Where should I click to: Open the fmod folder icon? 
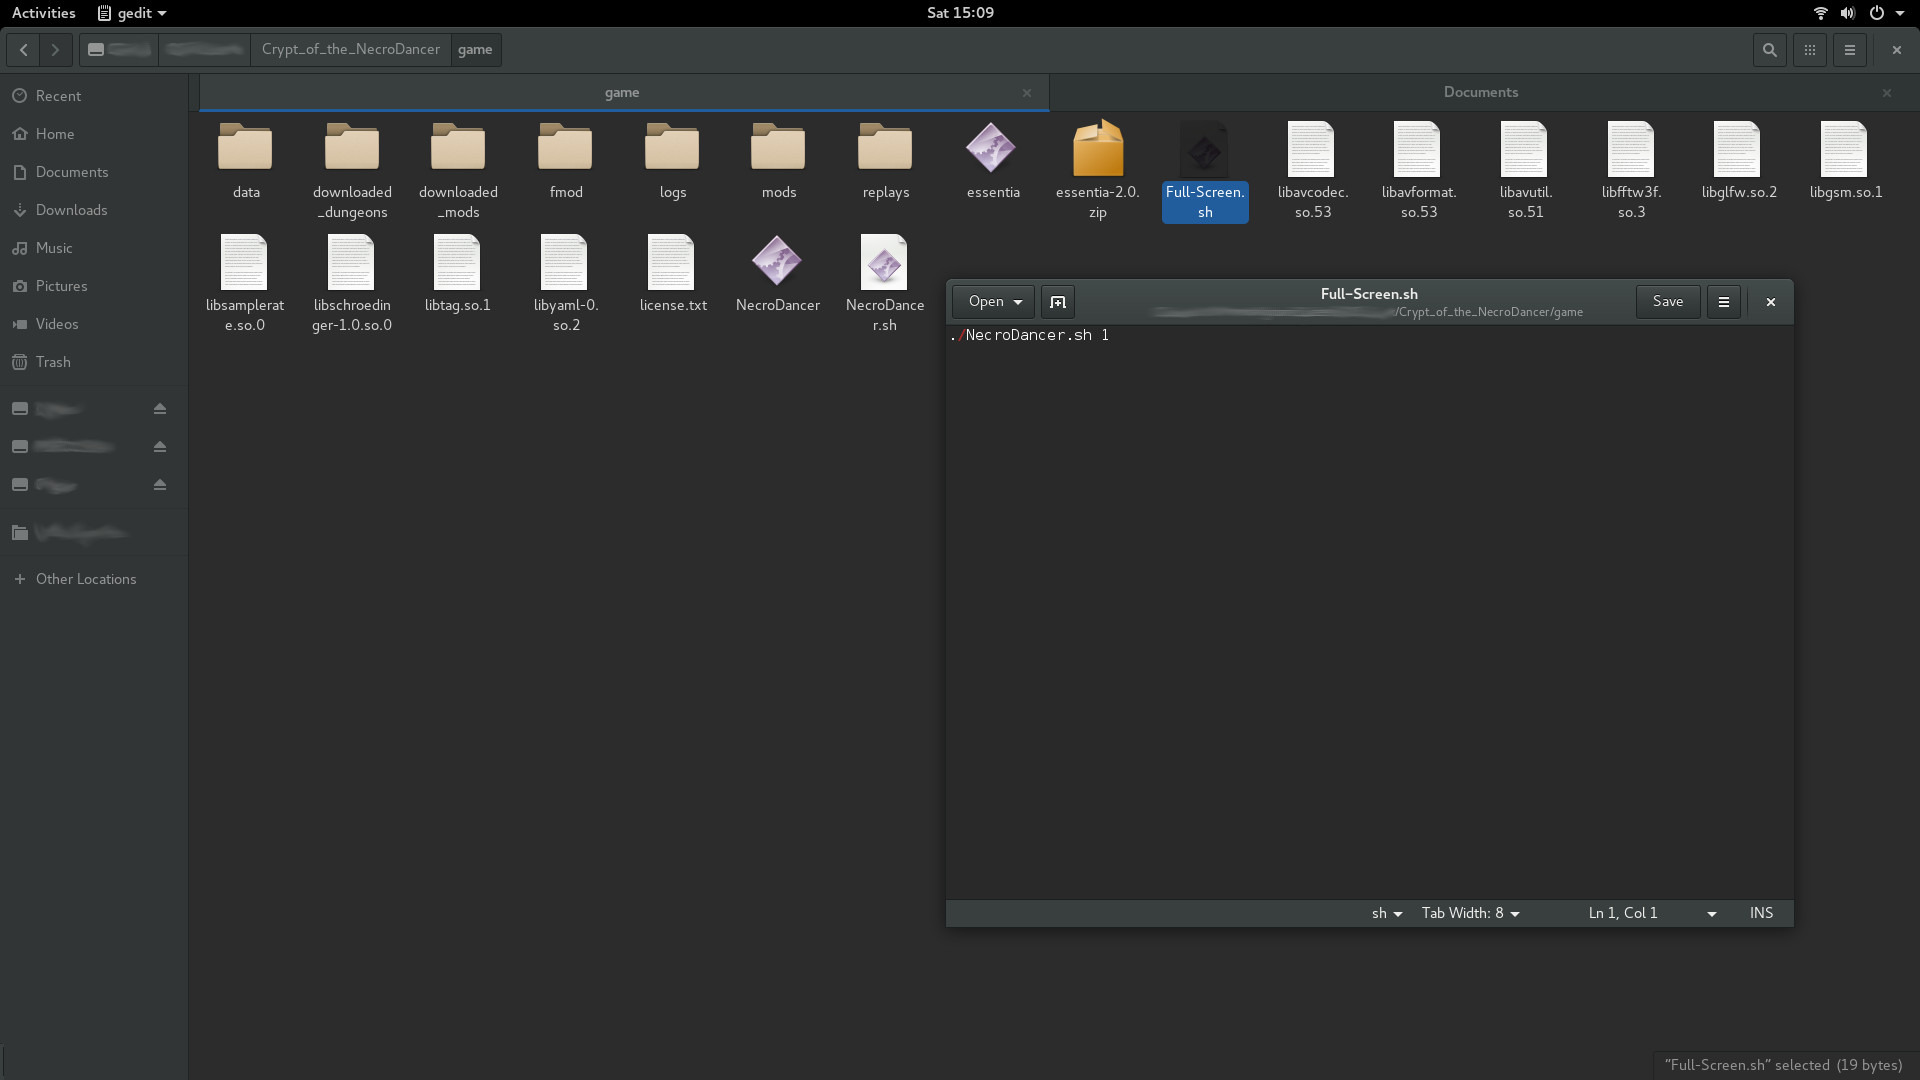point(565,147)
